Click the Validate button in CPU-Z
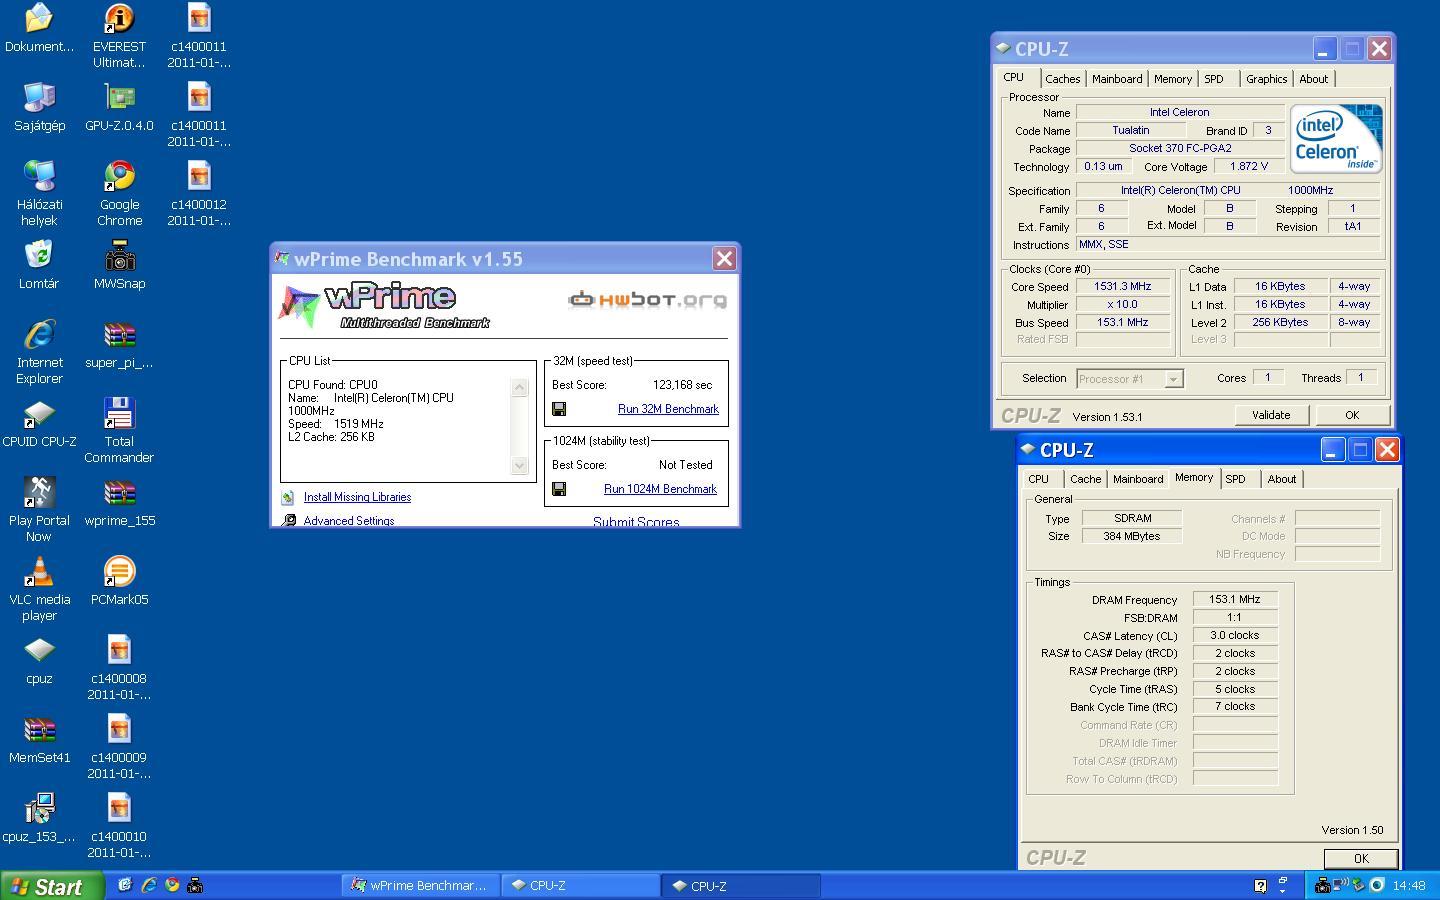1440x900 pixels. click(x=1271, y=415)
